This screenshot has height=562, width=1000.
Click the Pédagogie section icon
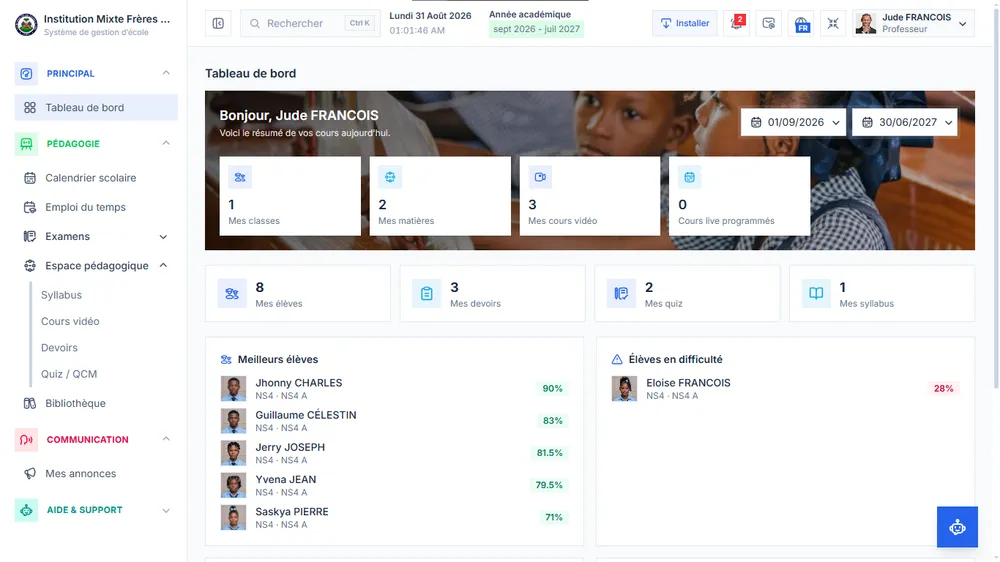[26, 144]
